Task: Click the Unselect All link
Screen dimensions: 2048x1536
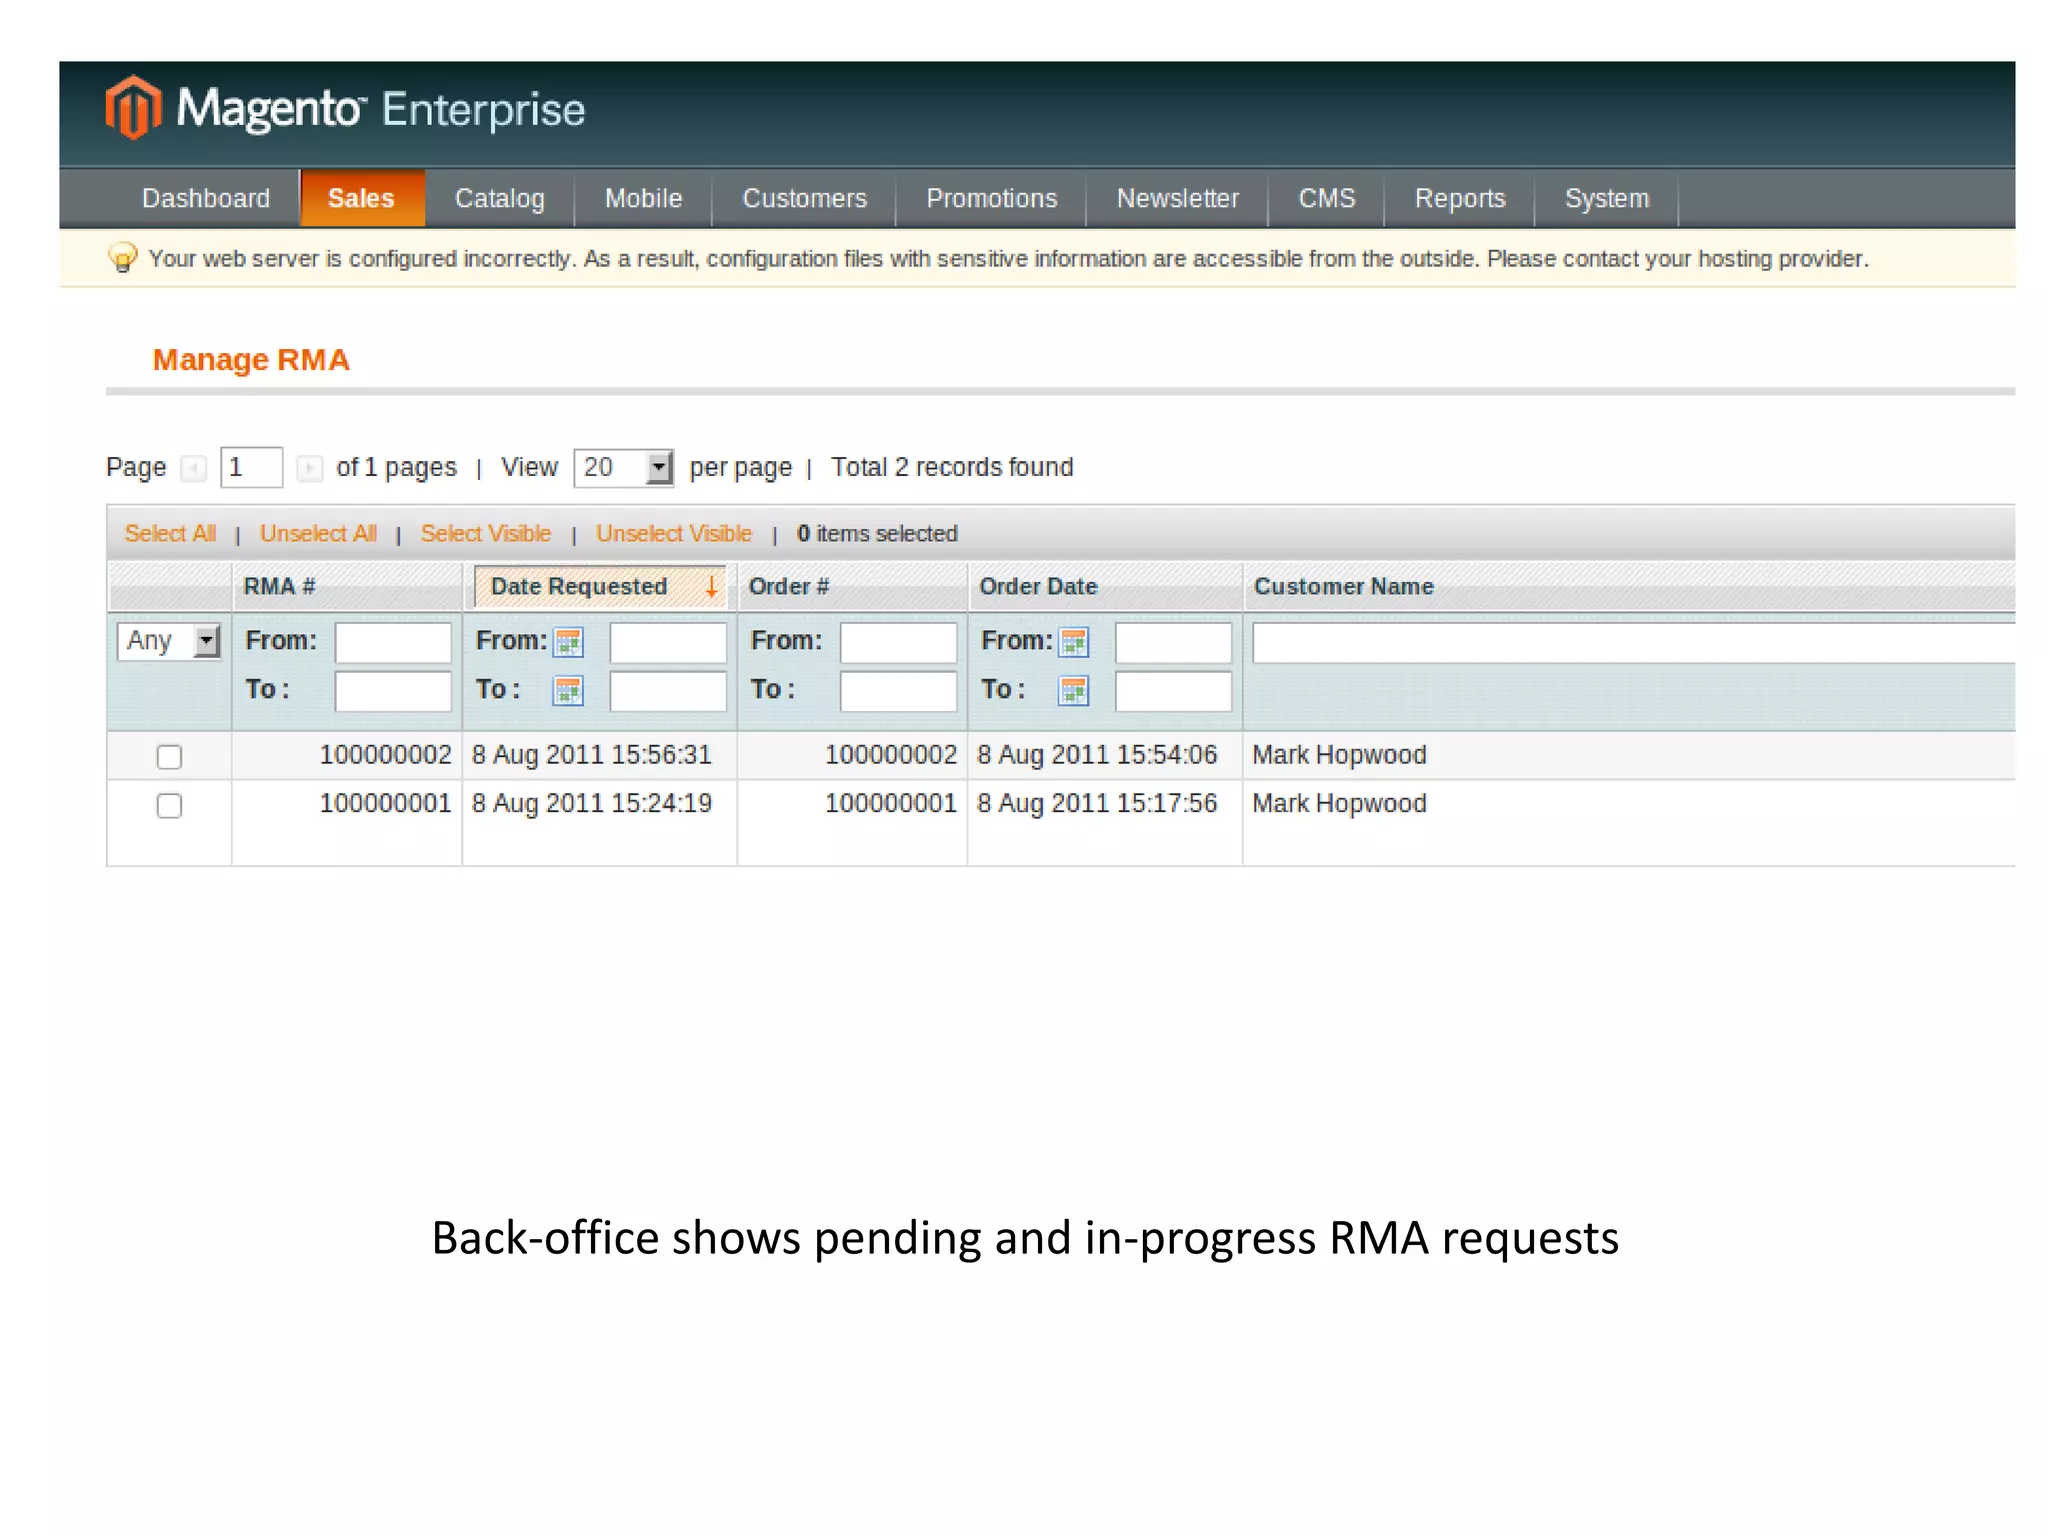Action: (x=318, y=534)
